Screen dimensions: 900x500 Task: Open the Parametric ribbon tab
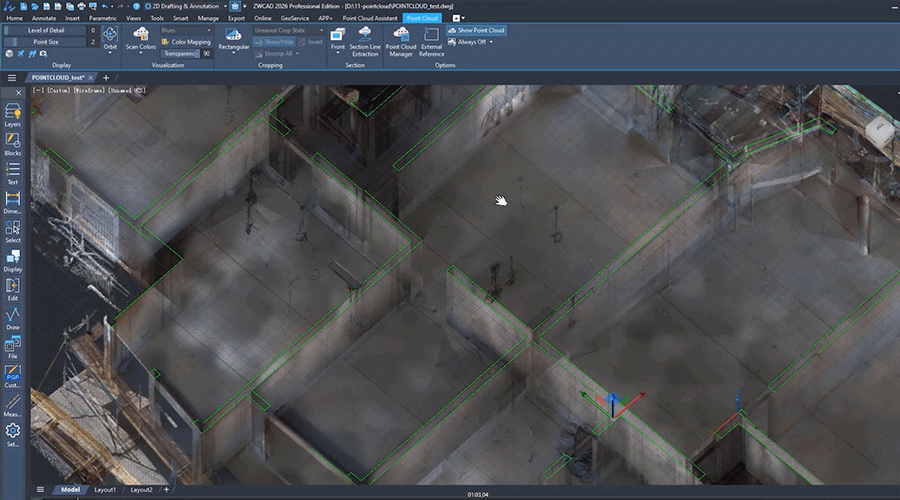coord(103,18)
